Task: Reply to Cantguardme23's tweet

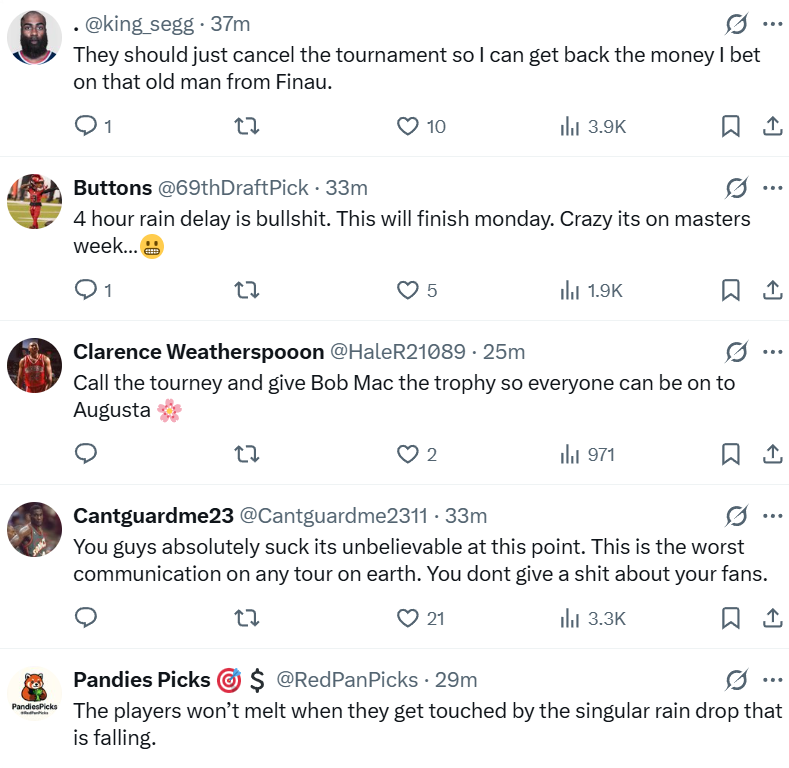Action: (x=87, y=618)
